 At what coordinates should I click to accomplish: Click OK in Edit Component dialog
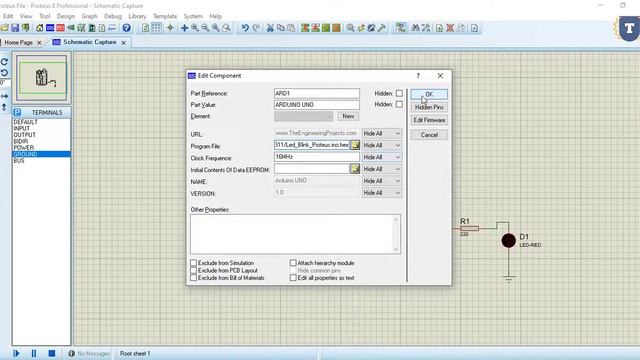pos(429,94)
